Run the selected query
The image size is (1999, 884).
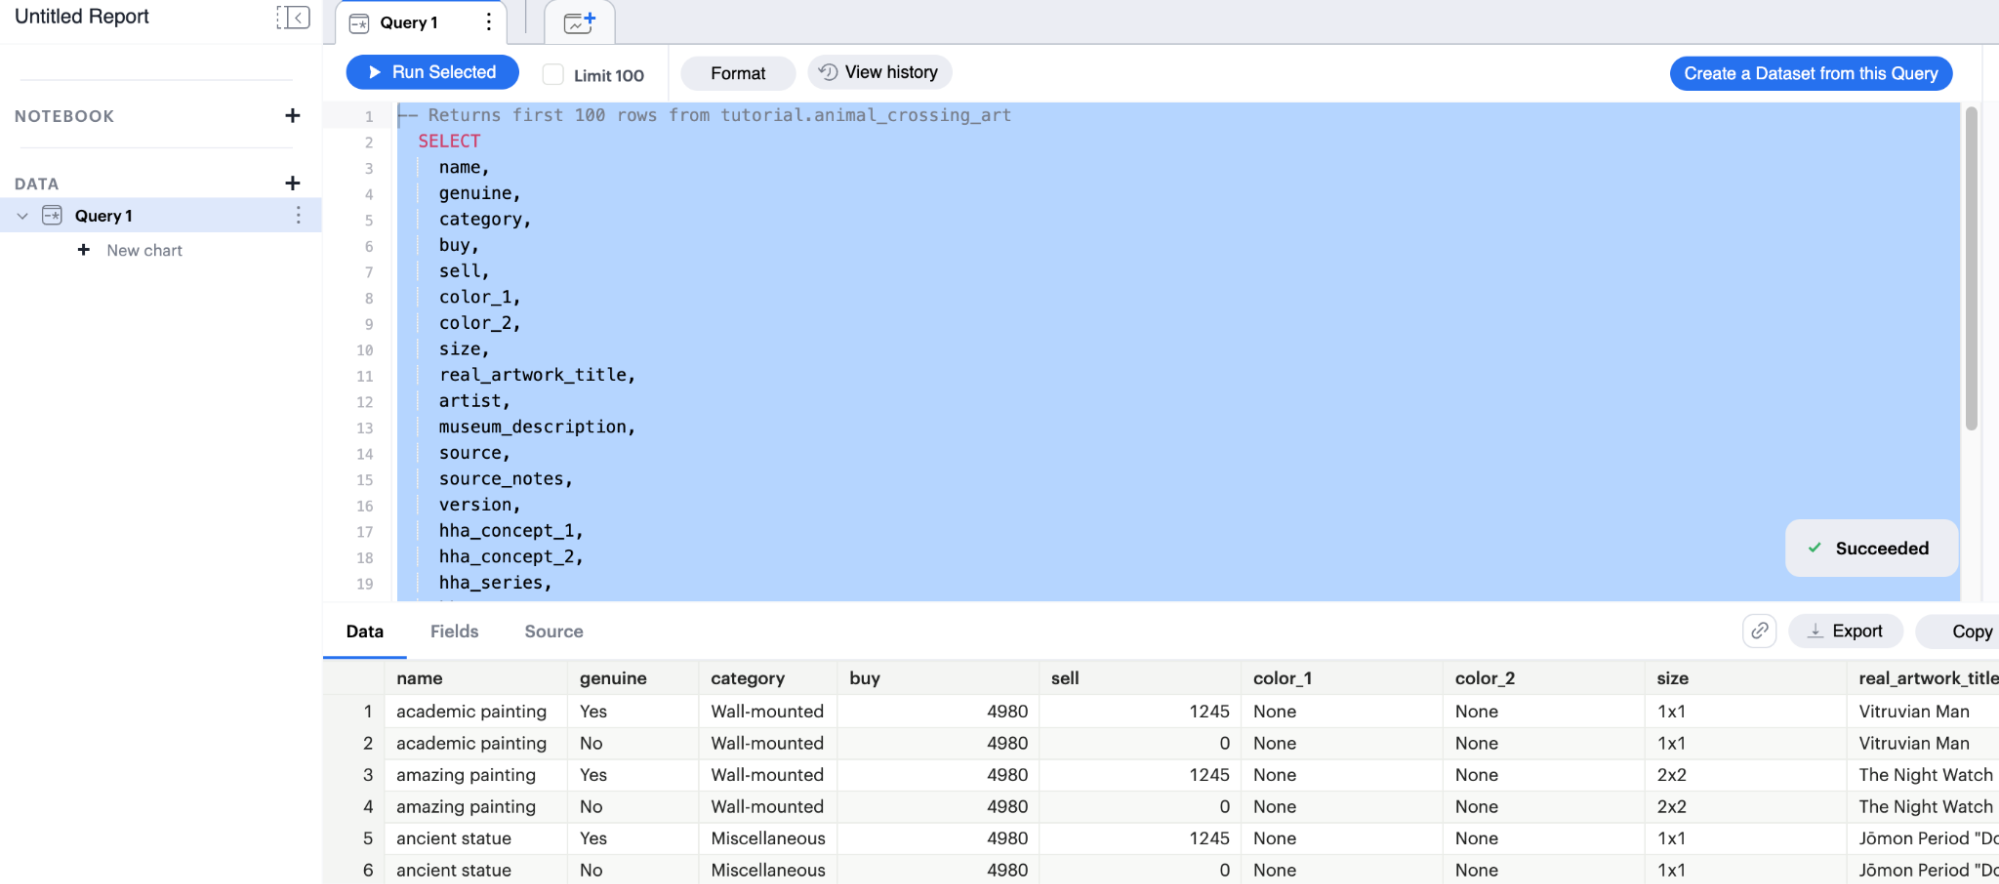tap(432, 72)
